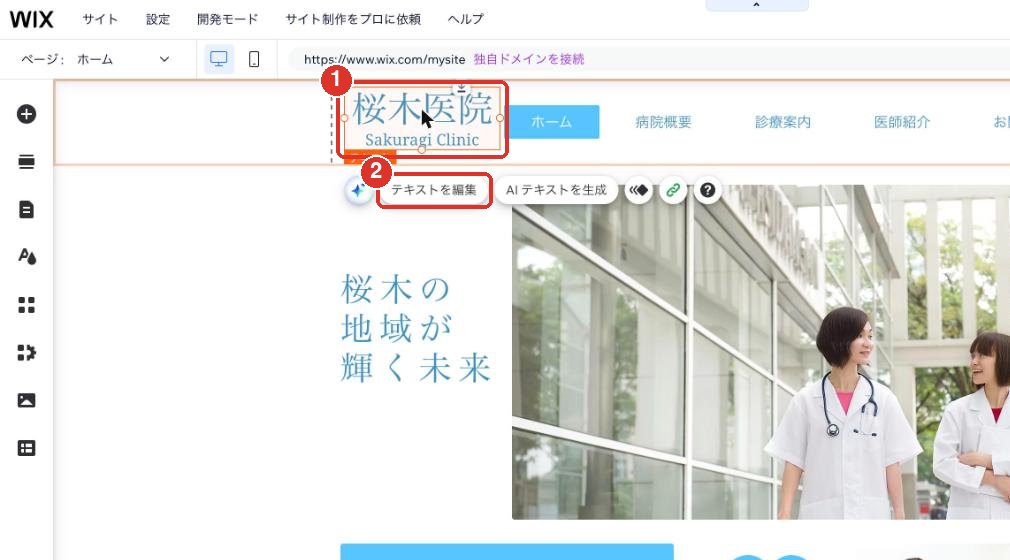Click the Wix logo

(x=31, y=19)
